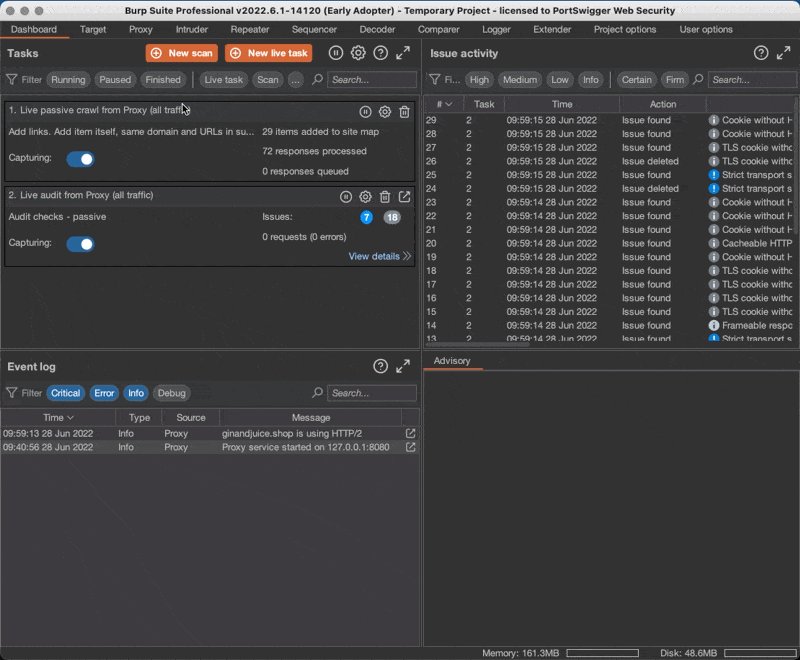The height and width of the screenshot is (660, 800).
Task: Filter issues by High severity
Action: coord(479,80)
